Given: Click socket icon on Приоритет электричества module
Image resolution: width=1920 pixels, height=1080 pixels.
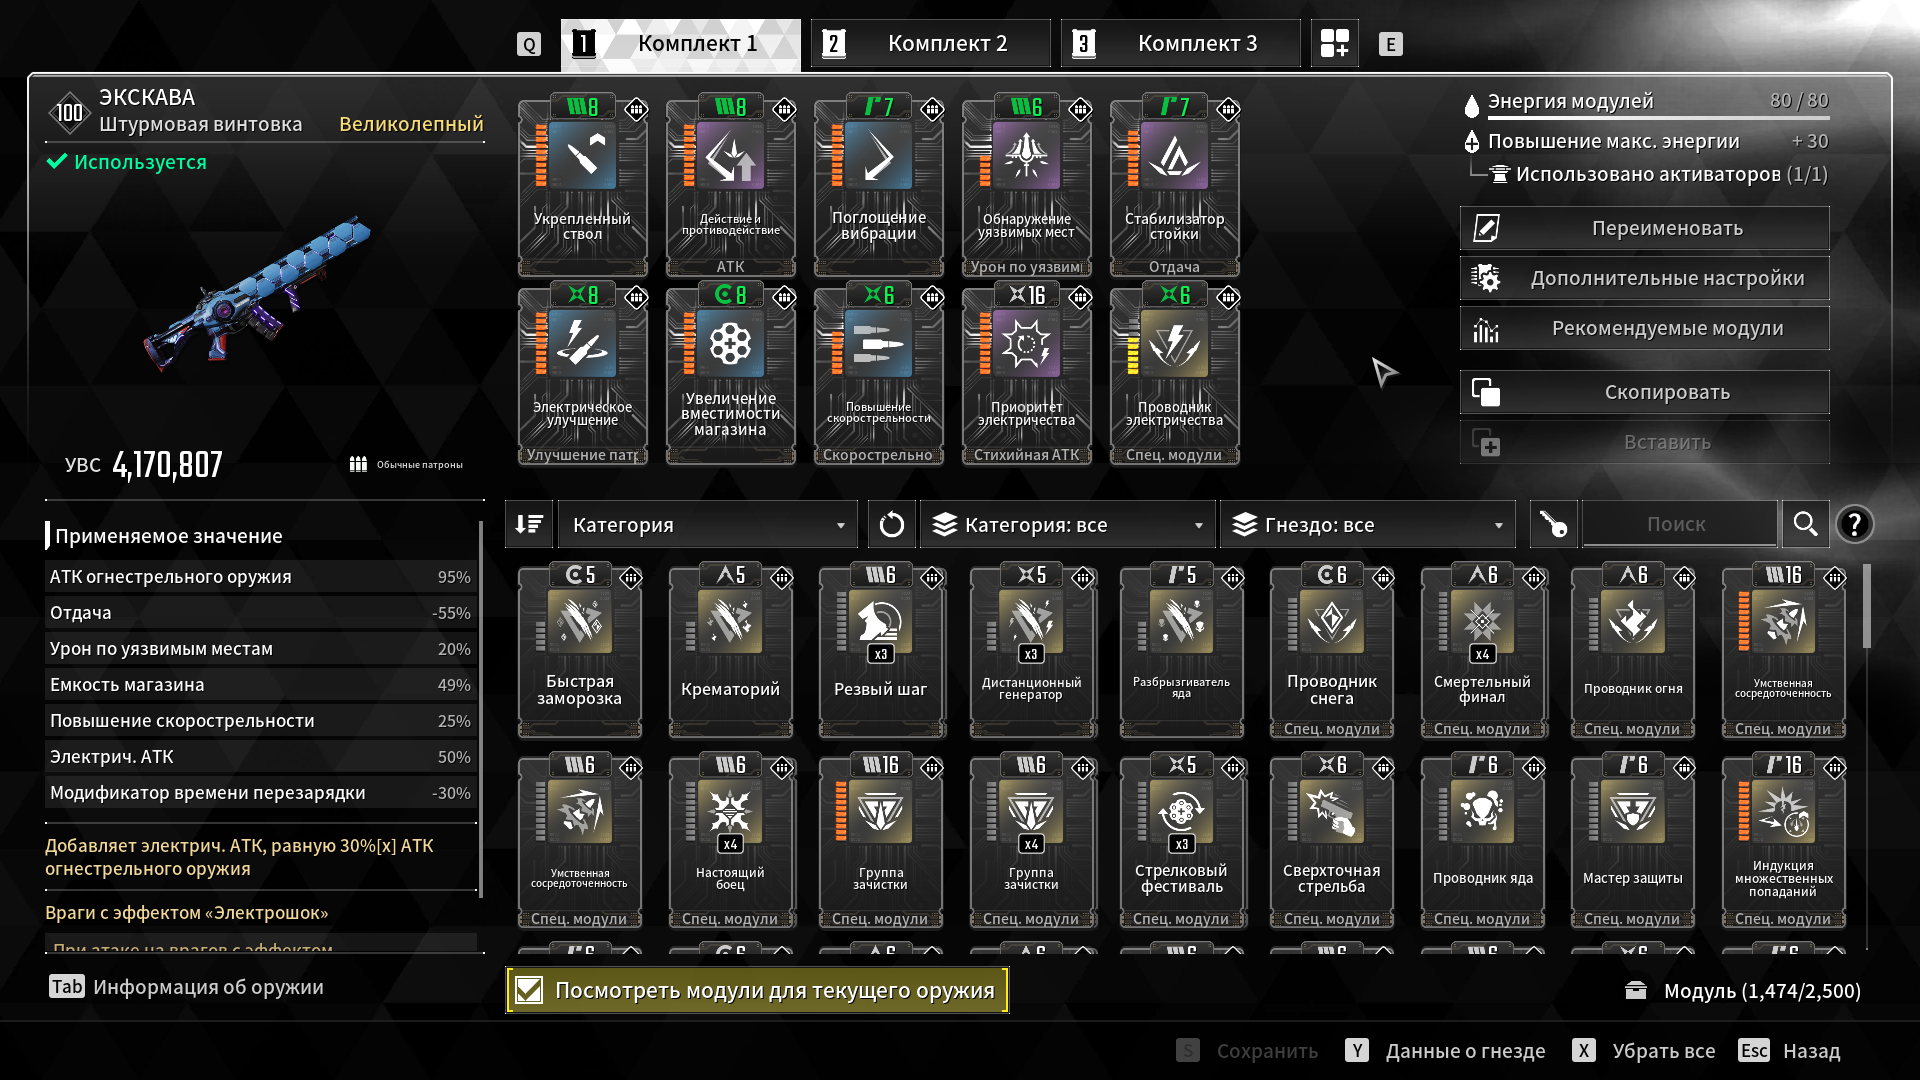Looking at the screenshot, I should (x=1080, y=297).
